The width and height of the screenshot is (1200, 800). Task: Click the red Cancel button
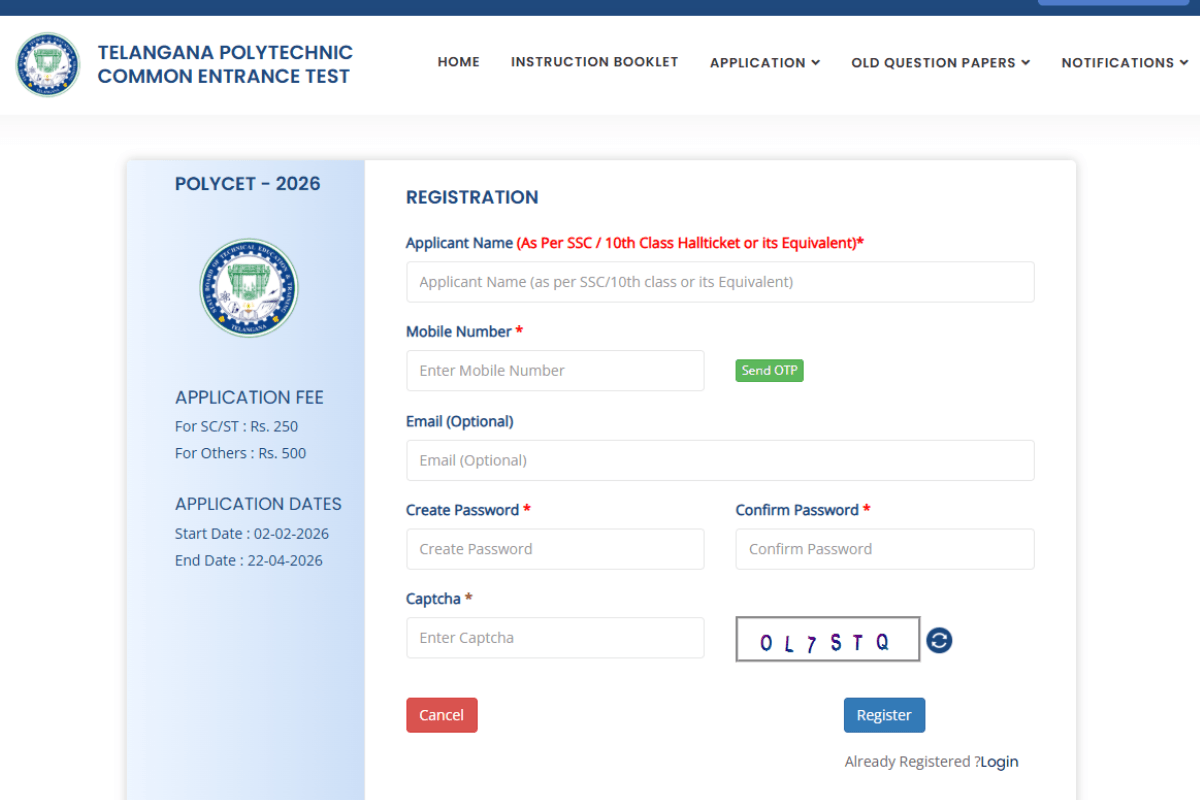pyautogui.click(x=441, y=714)
